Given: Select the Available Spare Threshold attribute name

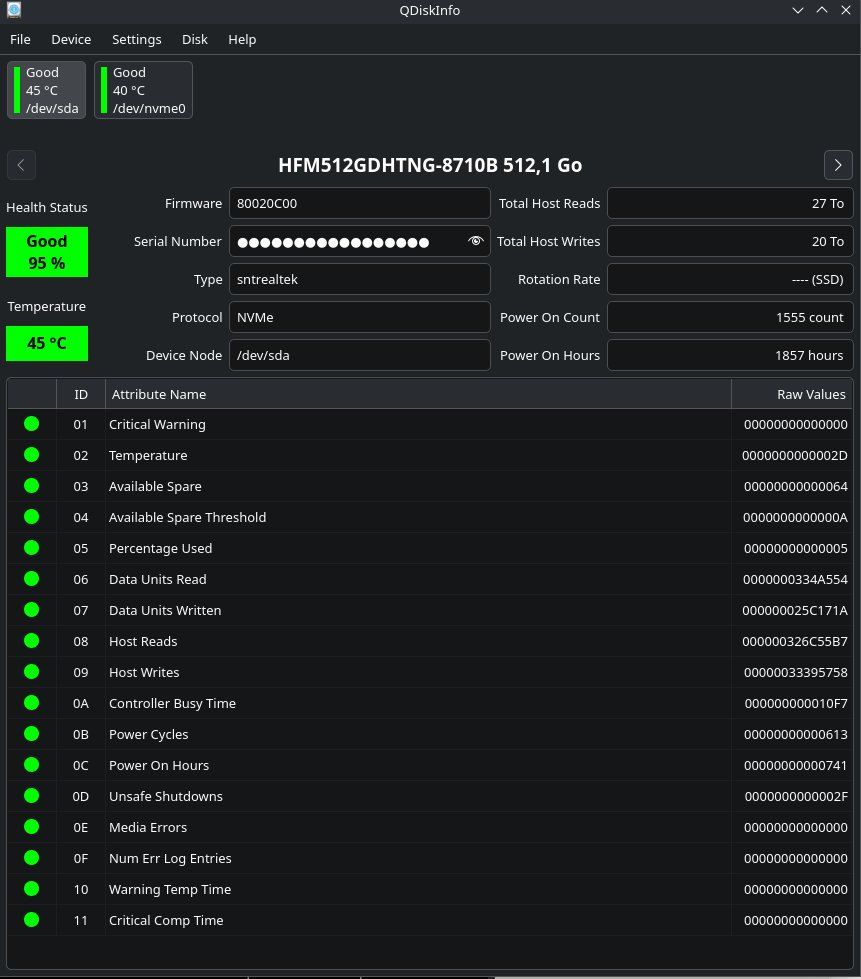Looking at the screenshot, I should point(187,517).
